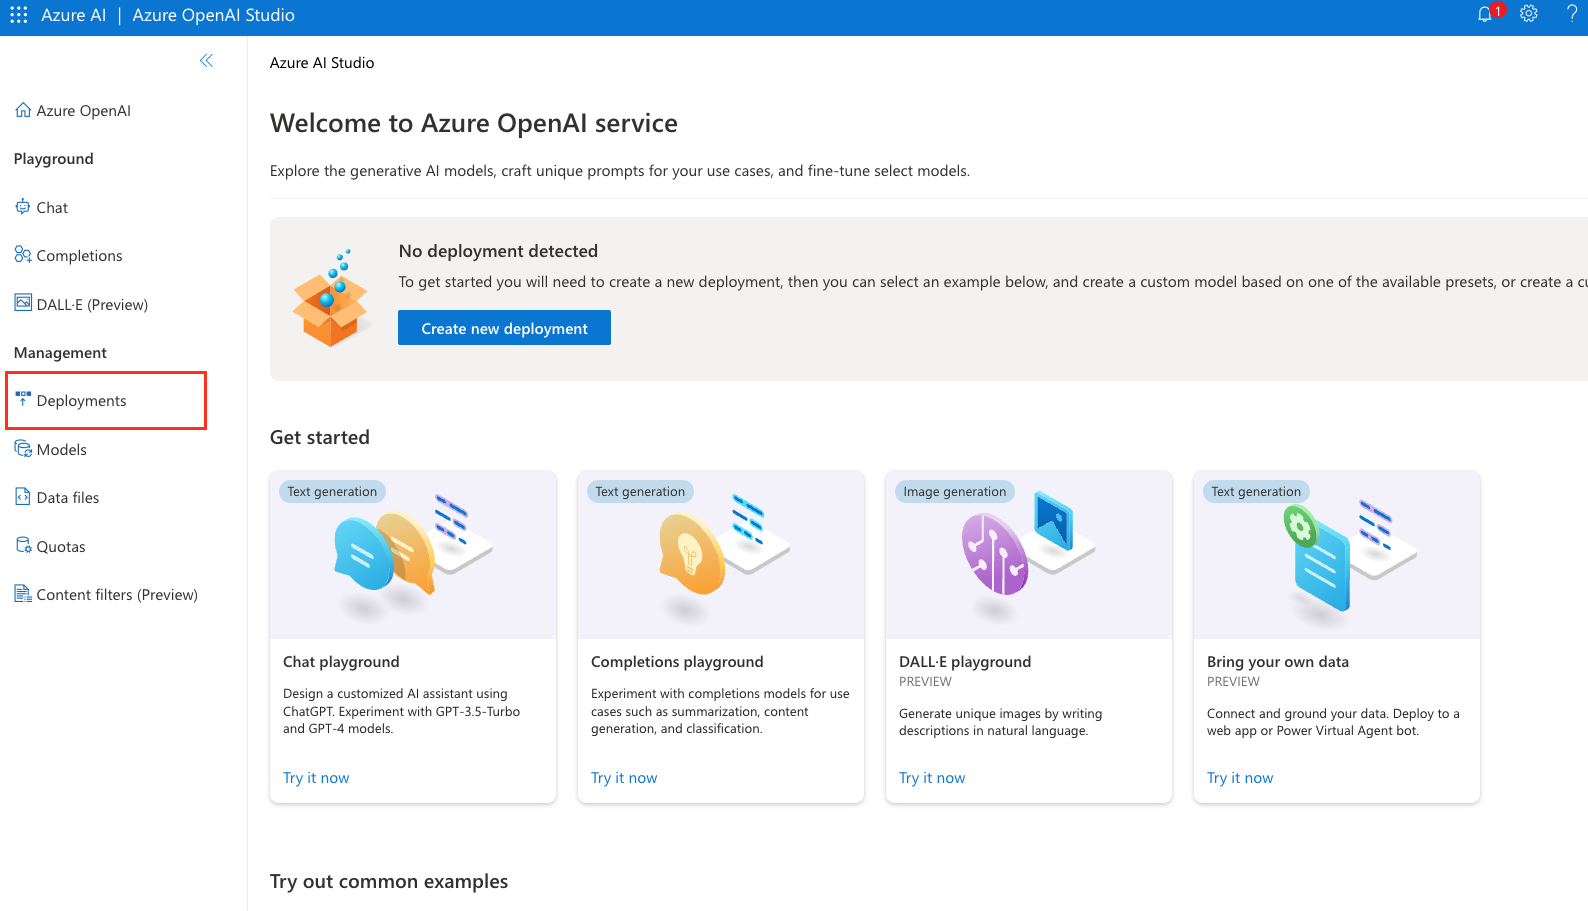Screen dimensions: 1588x911
Task: Click the Bring your own data title
Action: pyautogui.click(x=1278, y=662)
